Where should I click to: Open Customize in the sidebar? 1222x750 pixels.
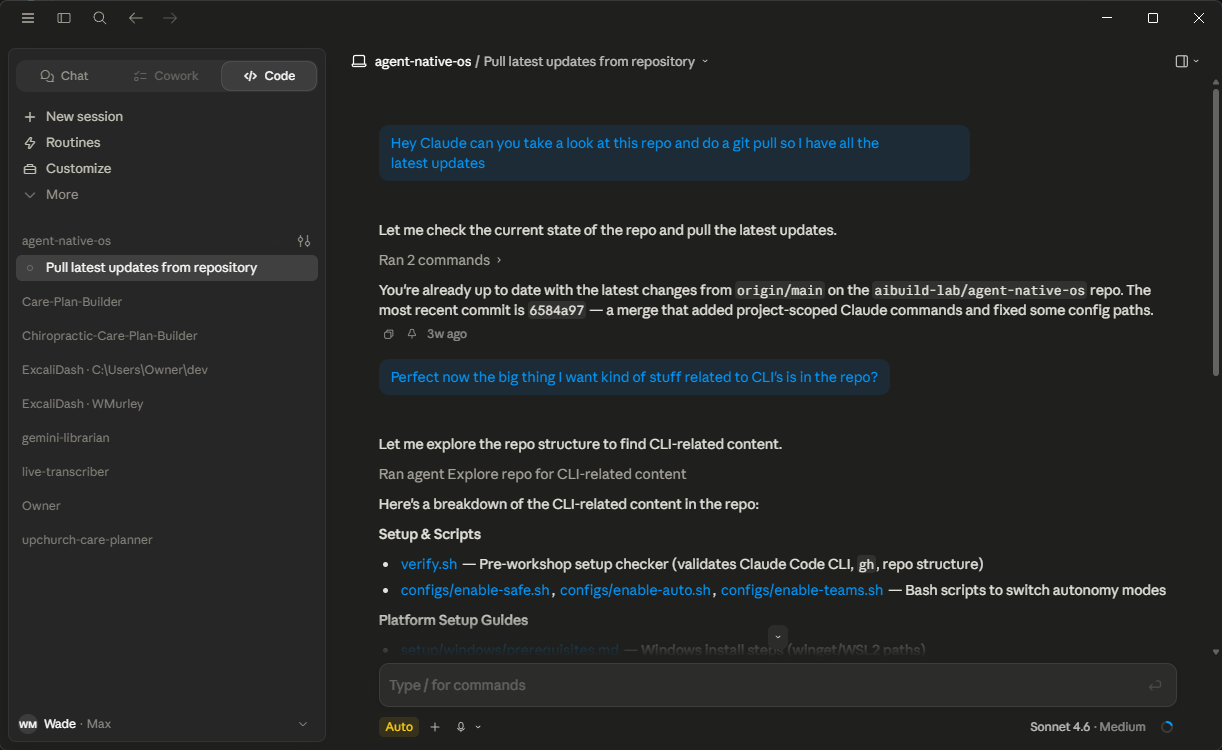click(67, 168)
